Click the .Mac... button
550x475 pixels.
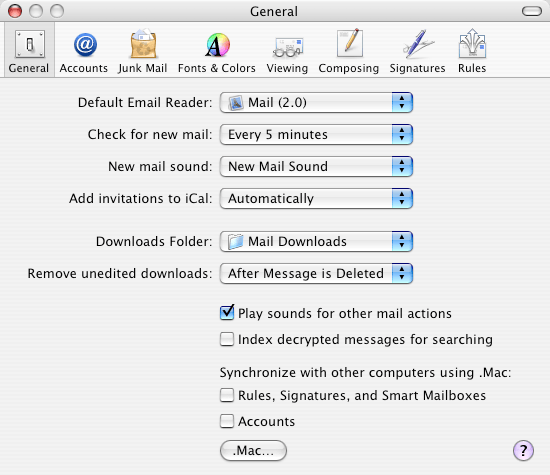pos(253,450)
